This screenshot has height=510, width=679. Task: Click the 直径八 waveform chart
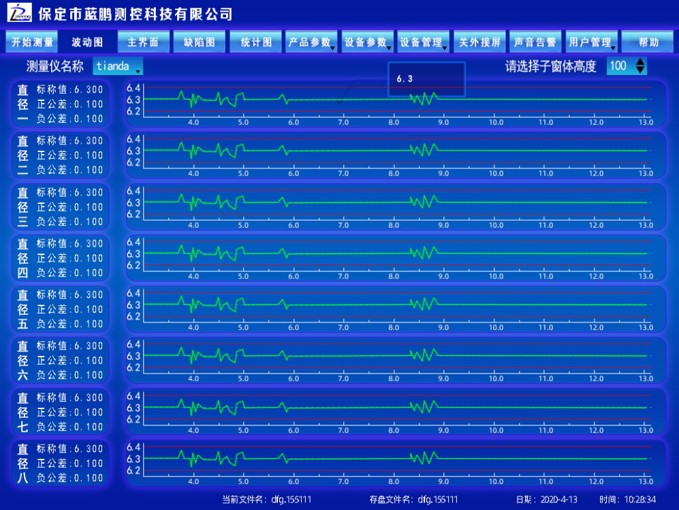pyautogui.click(x=395, y=459)
